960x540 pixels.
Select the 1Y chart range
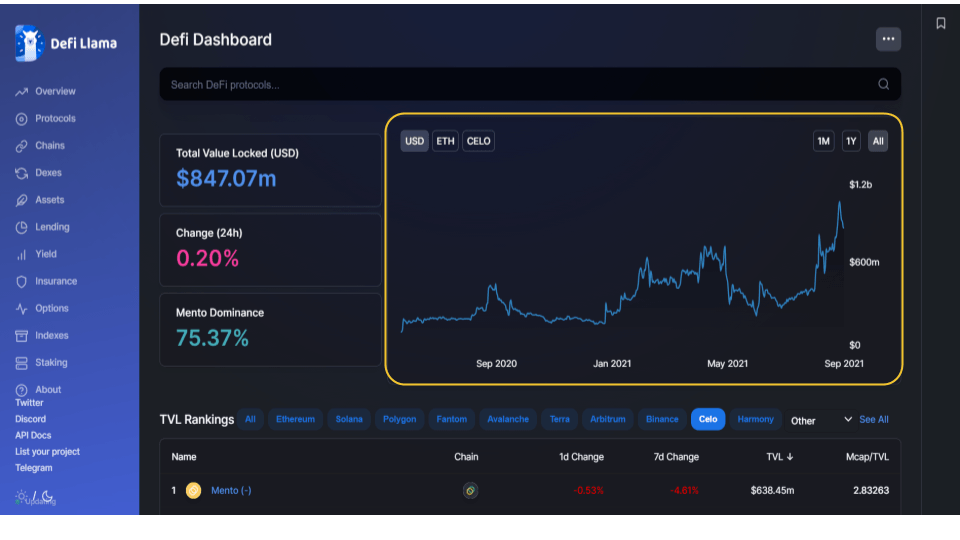point(851,141)
